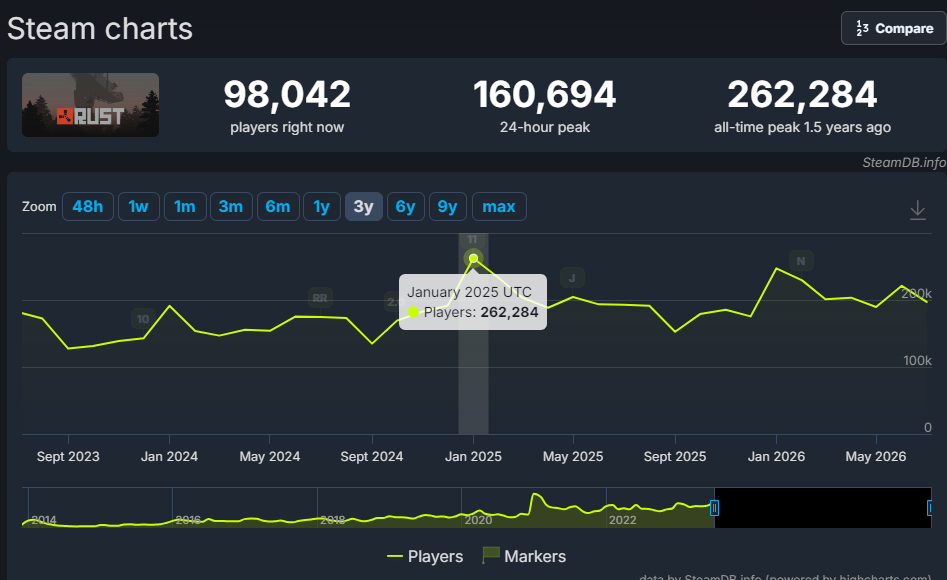Toggle the Markers series in the legend
This screenshot has height=580, width=947.
tap(524, 556)
